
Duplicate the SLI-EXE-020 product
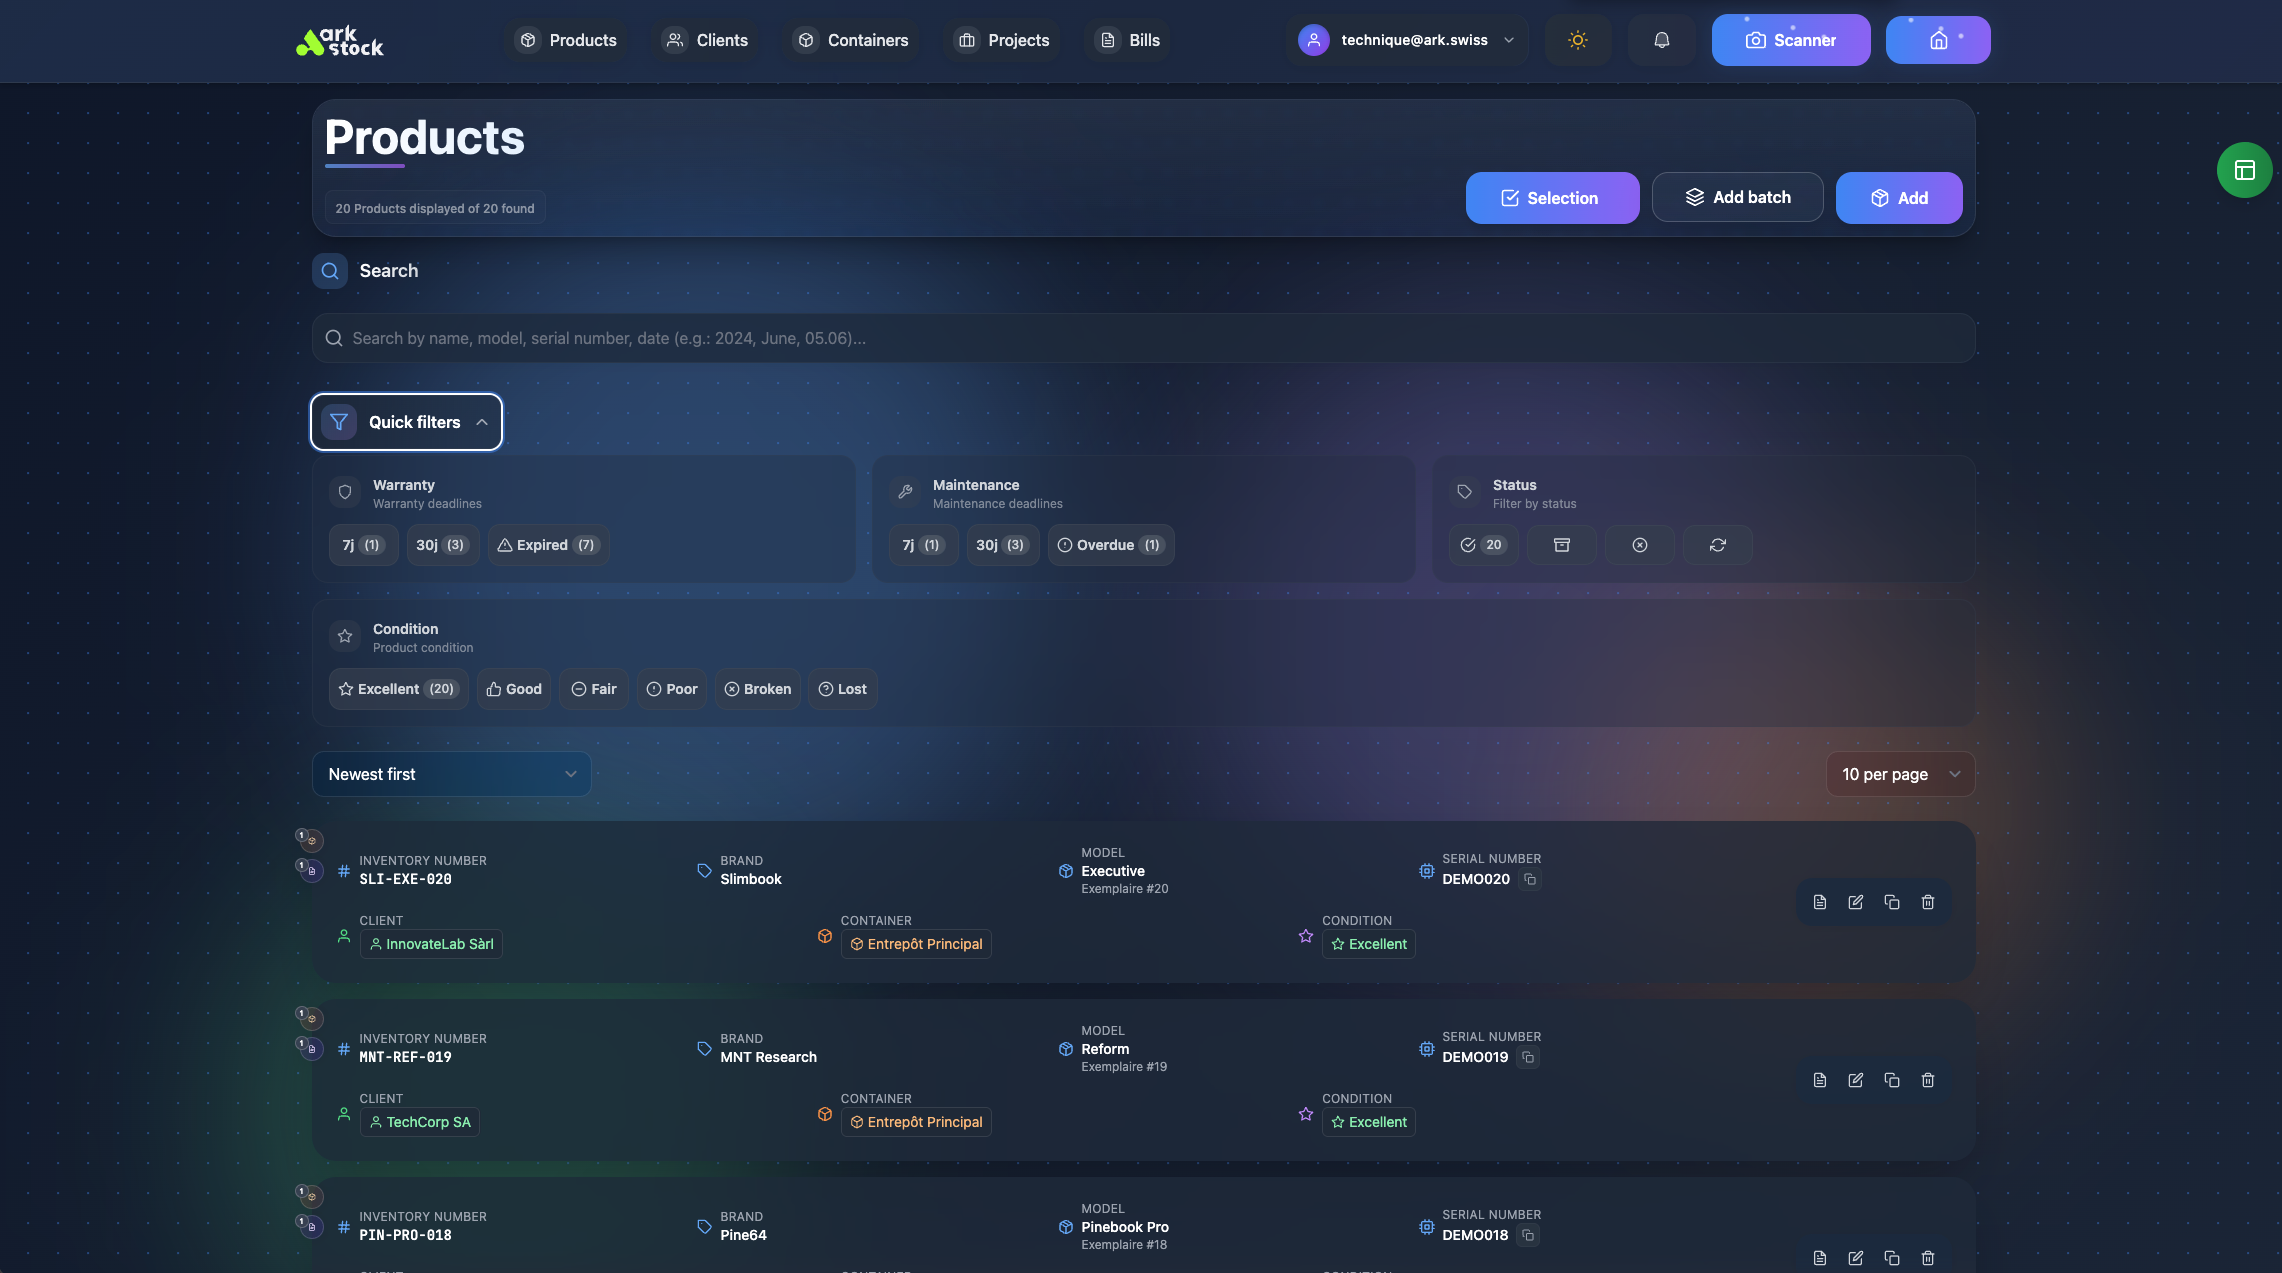(1892, 902)
